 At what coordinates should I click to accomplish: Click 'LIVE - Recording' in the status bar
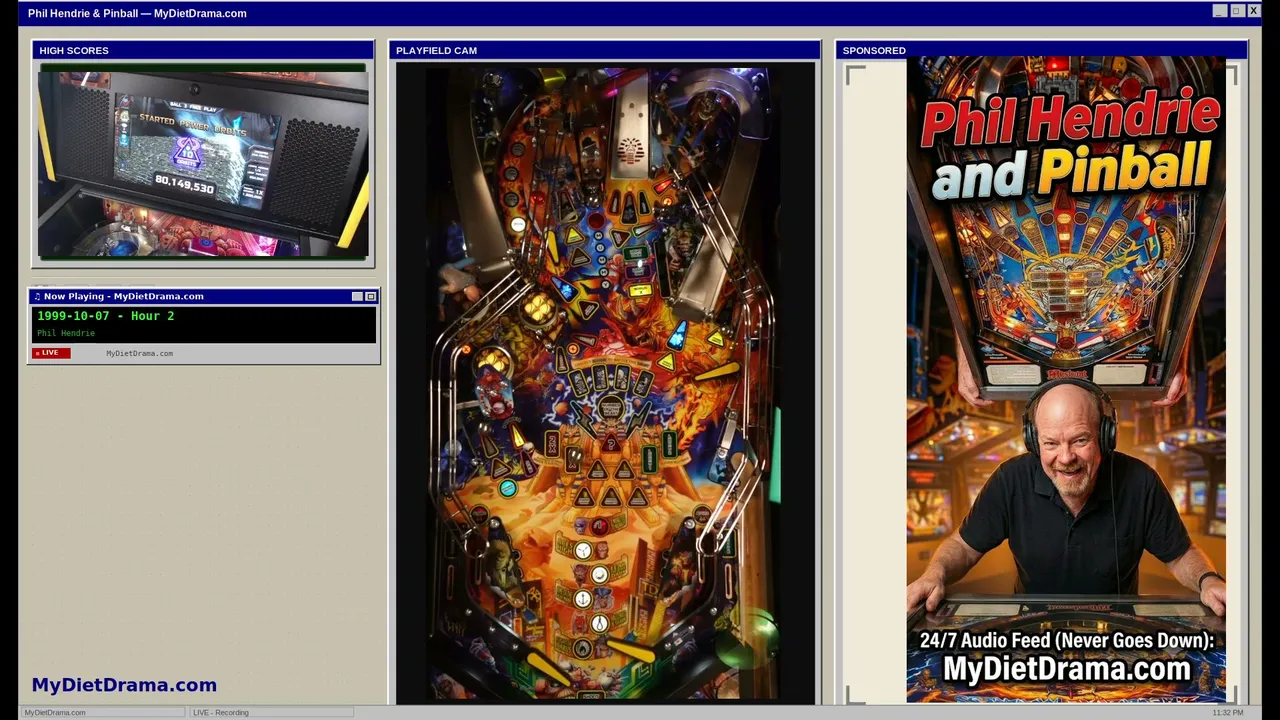click(x=271, y=712)
